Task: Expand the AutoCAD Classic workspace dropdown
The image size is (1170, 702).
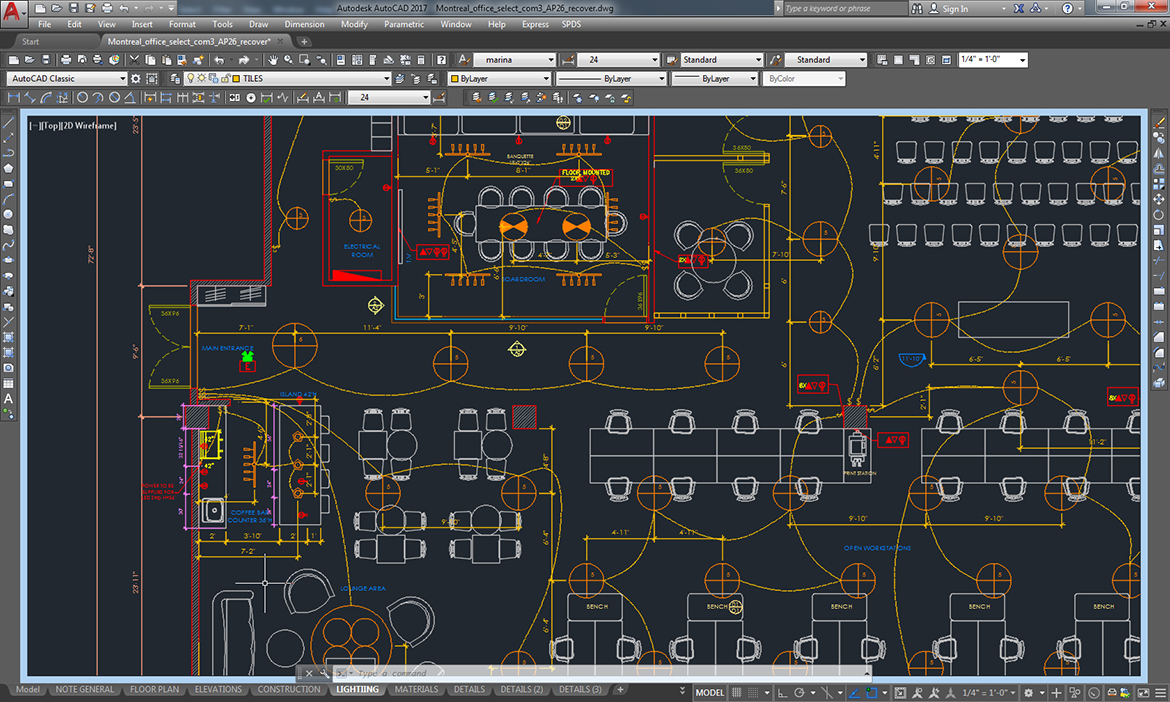Action: (121, 79)
